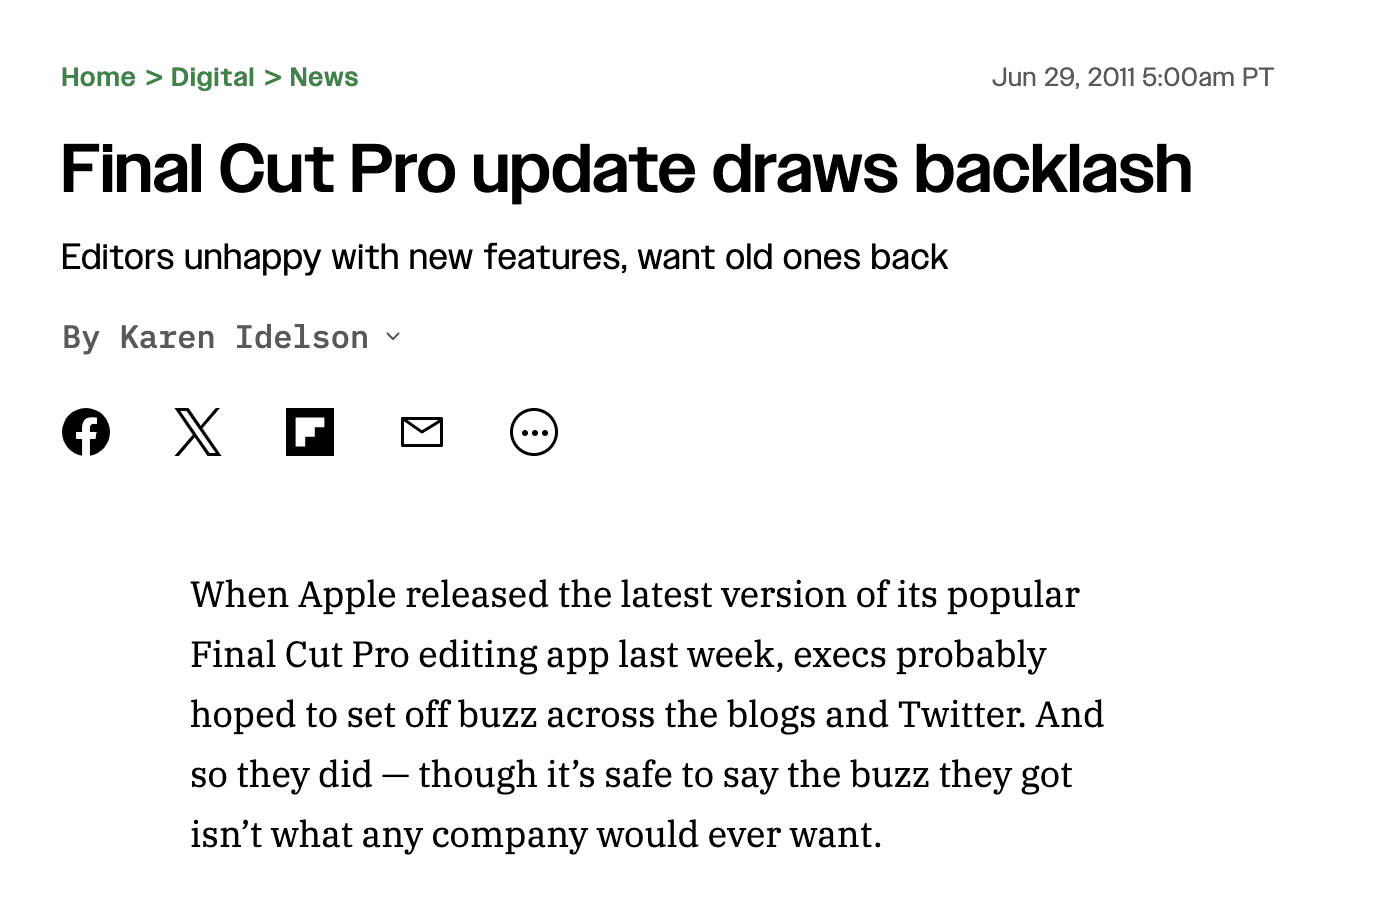The image size is (1392, 918).
Task: Click the word Twitter in the paragraph
Action: pyautogui.click(x=961, y=714)
